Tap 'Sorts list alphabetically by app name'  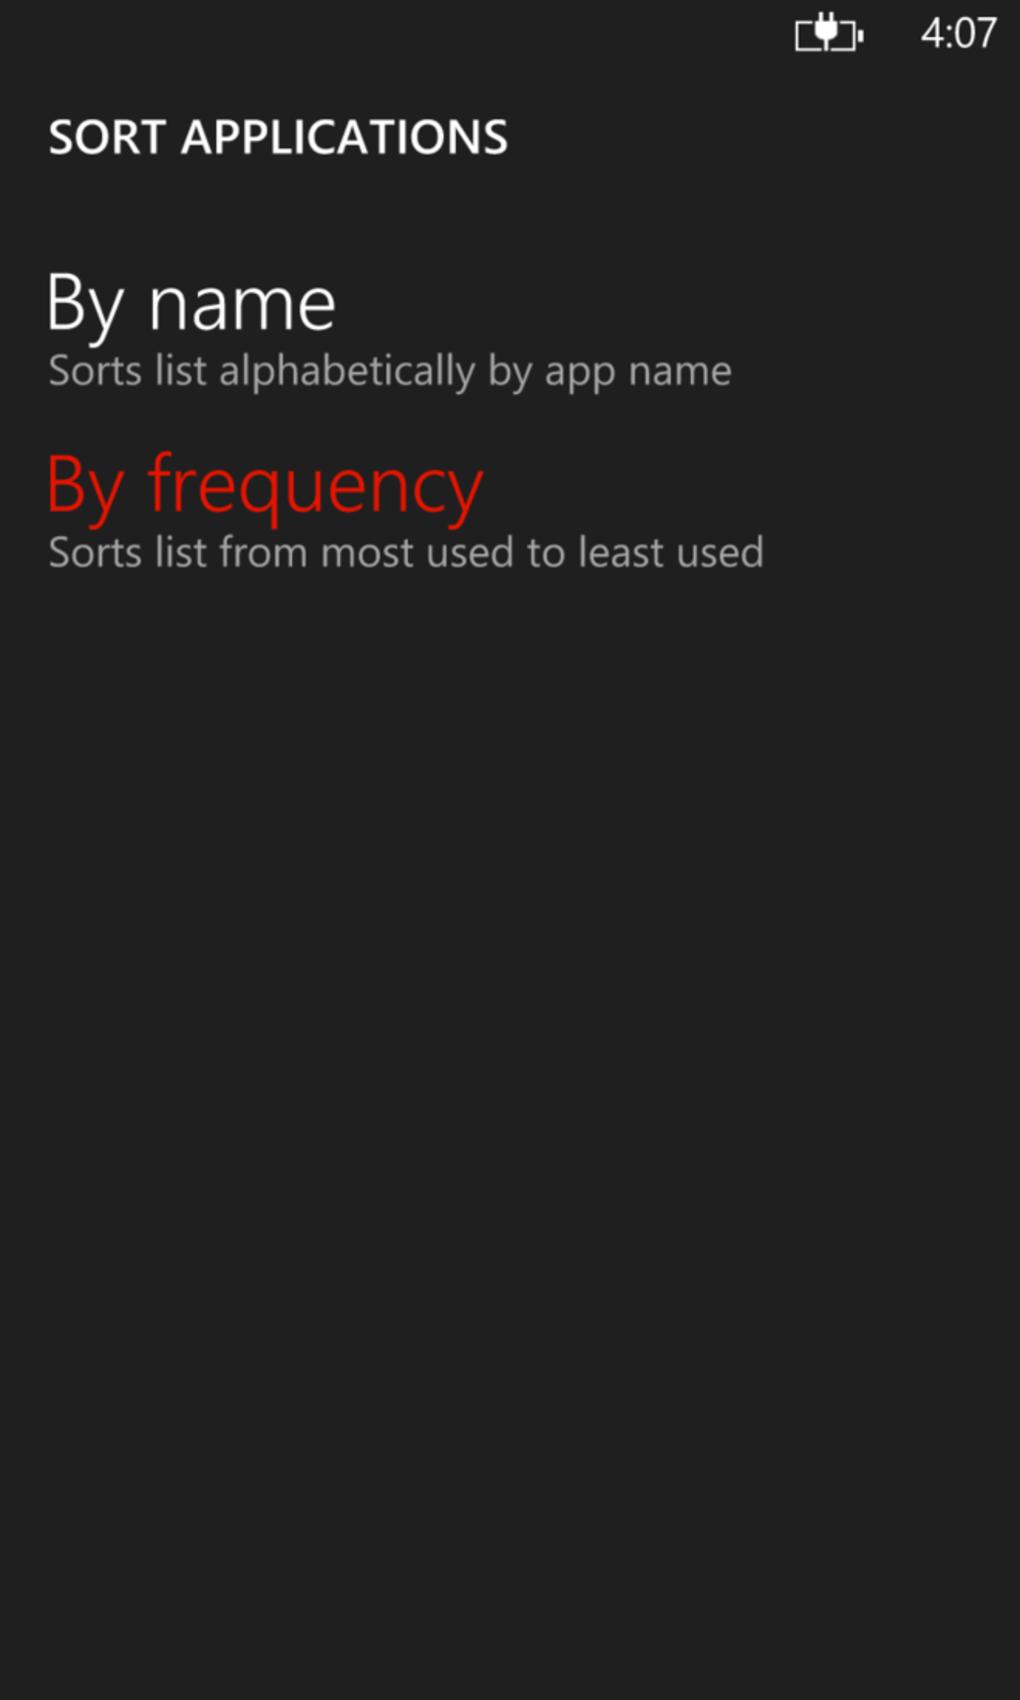[x=390, y=371]
